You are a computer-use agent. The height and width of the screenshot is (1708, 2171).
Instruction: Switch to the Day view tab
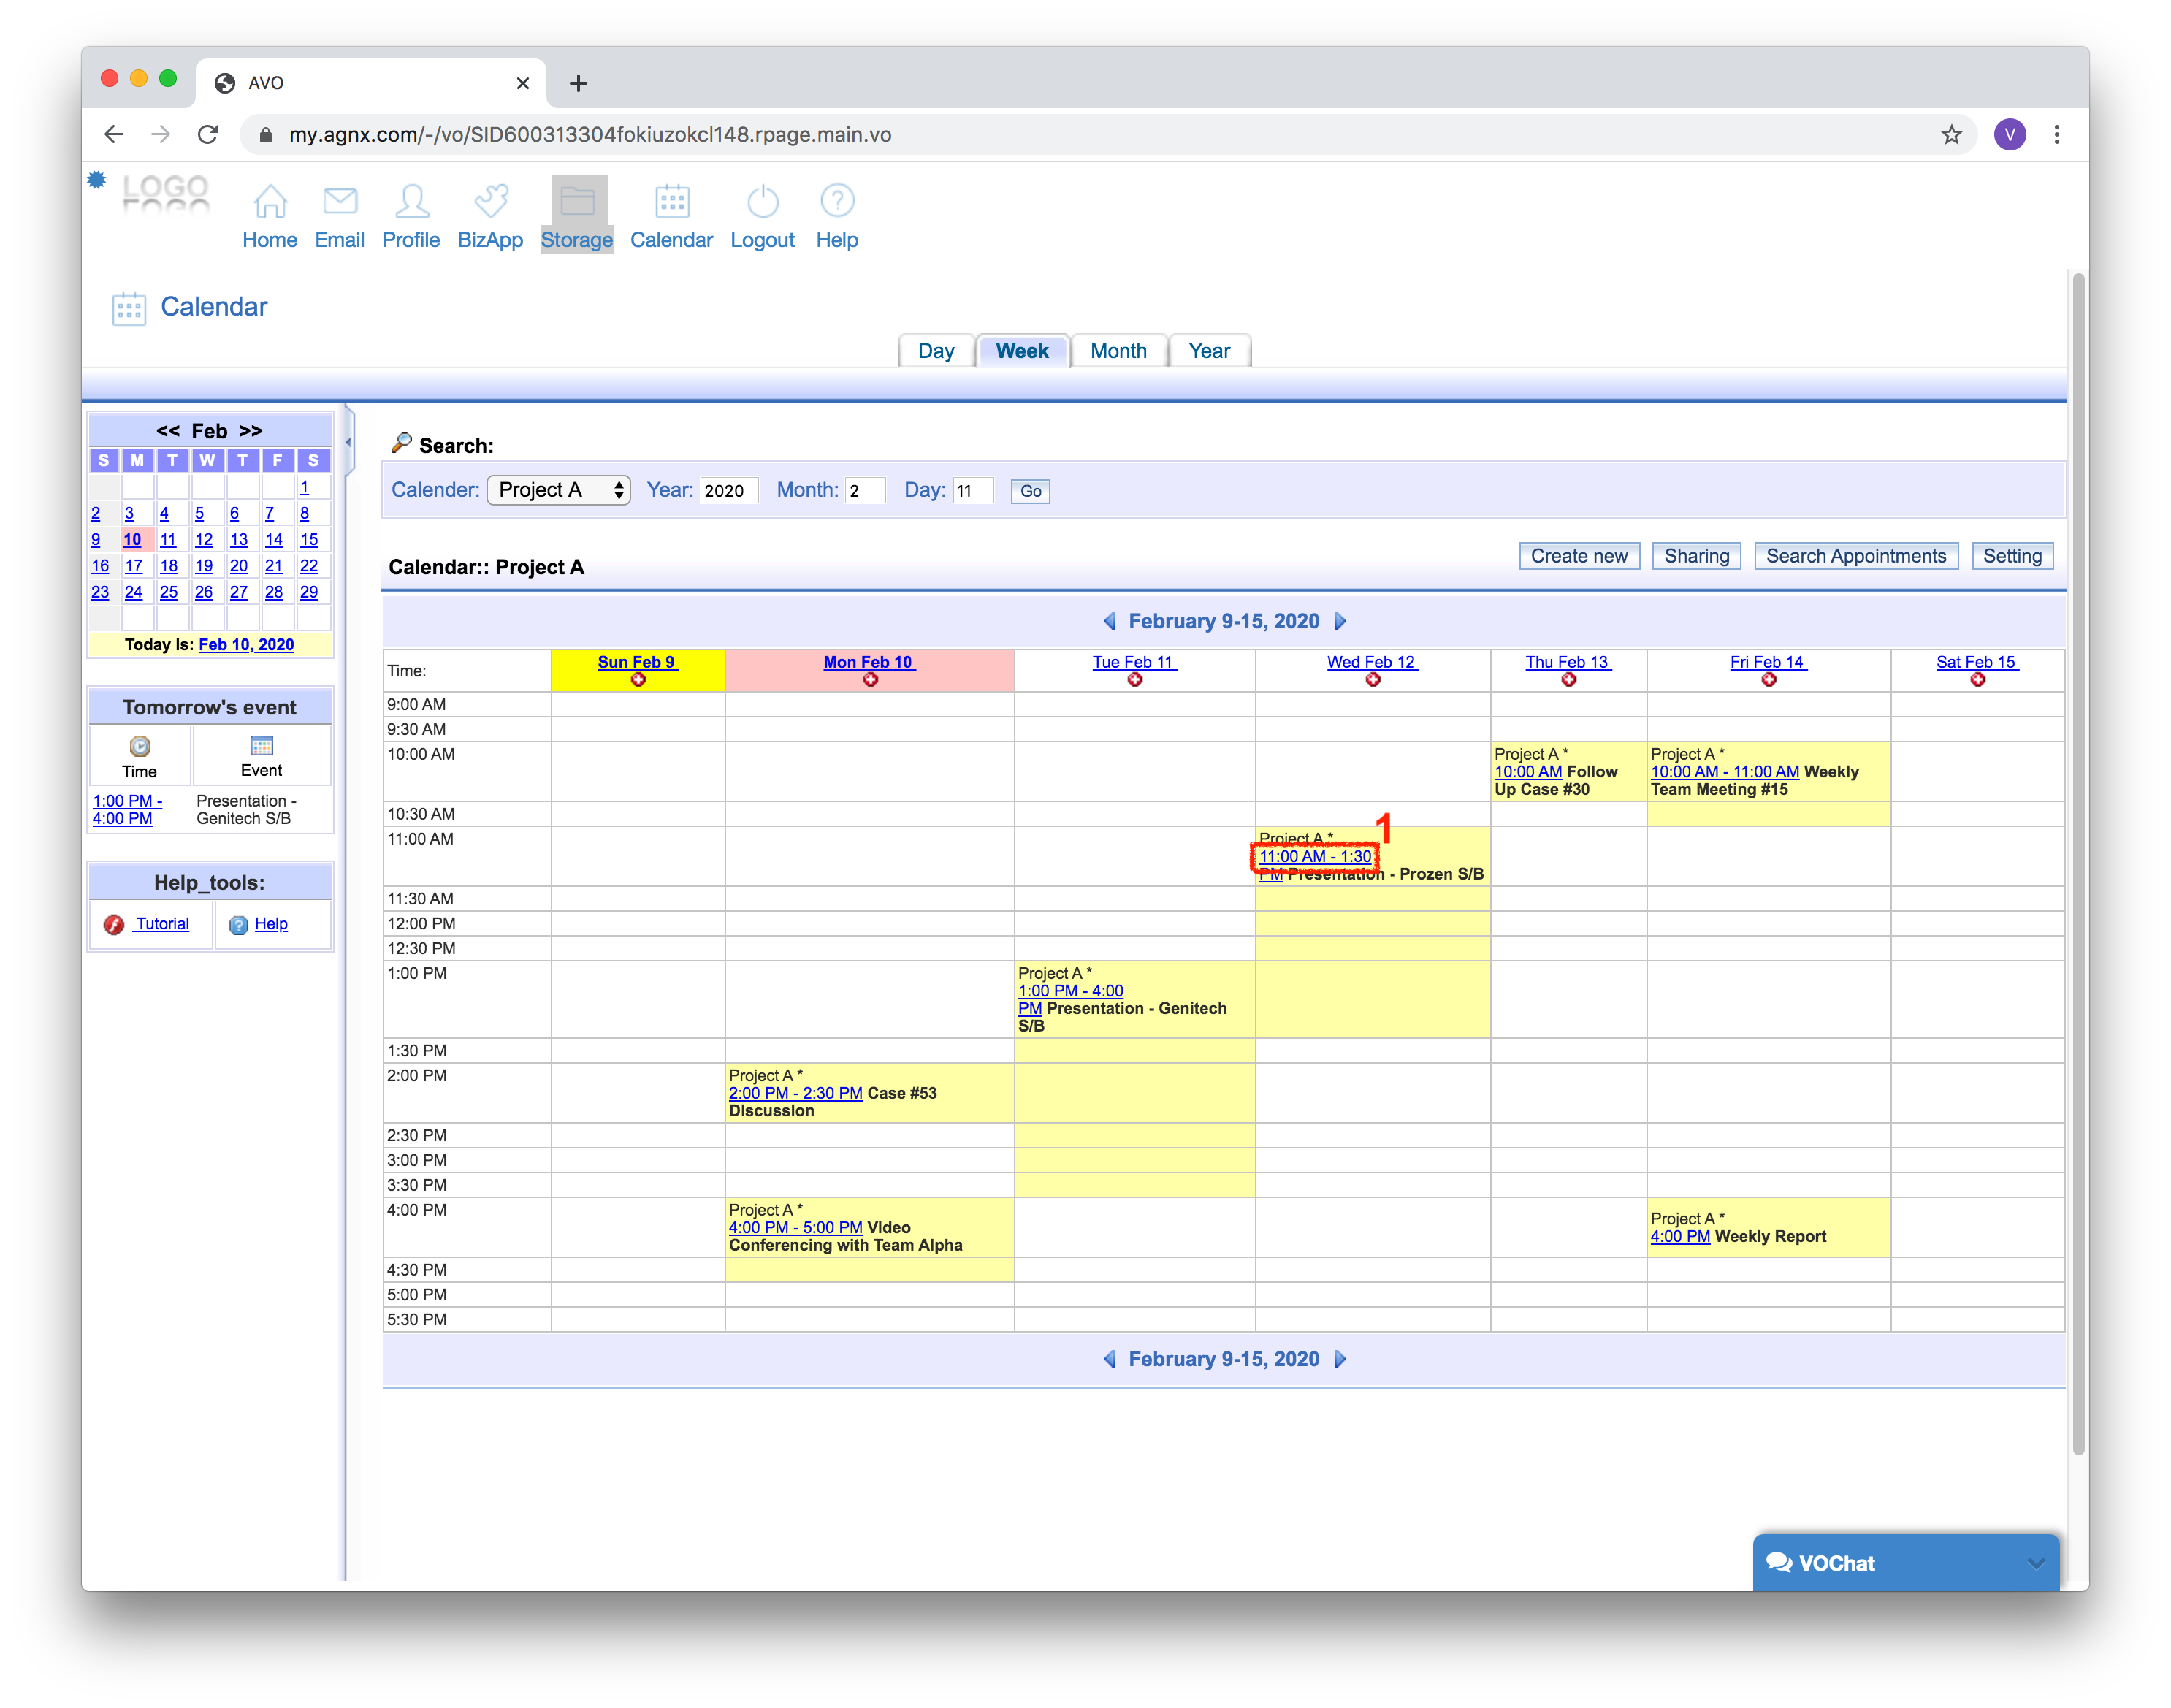[935, 351]
